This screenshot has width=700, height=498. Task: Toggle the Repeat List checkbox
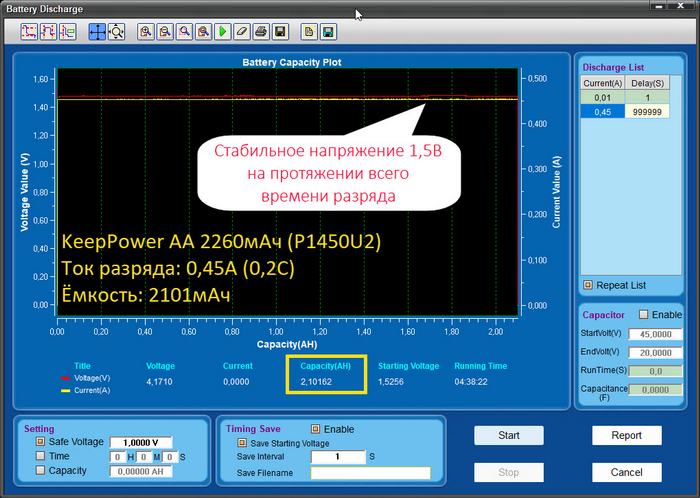[x=587, y=284]
